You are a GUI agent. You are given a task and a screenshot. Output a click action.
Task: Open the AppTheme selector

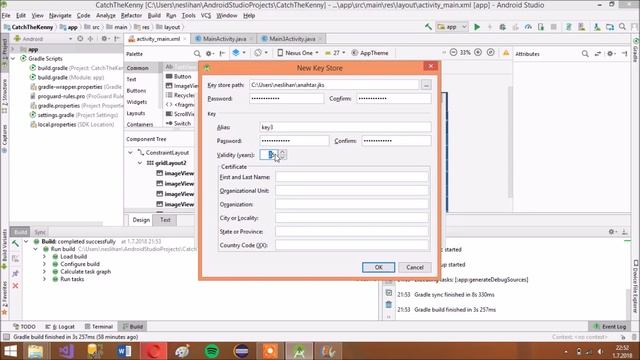tap(370, 53)
